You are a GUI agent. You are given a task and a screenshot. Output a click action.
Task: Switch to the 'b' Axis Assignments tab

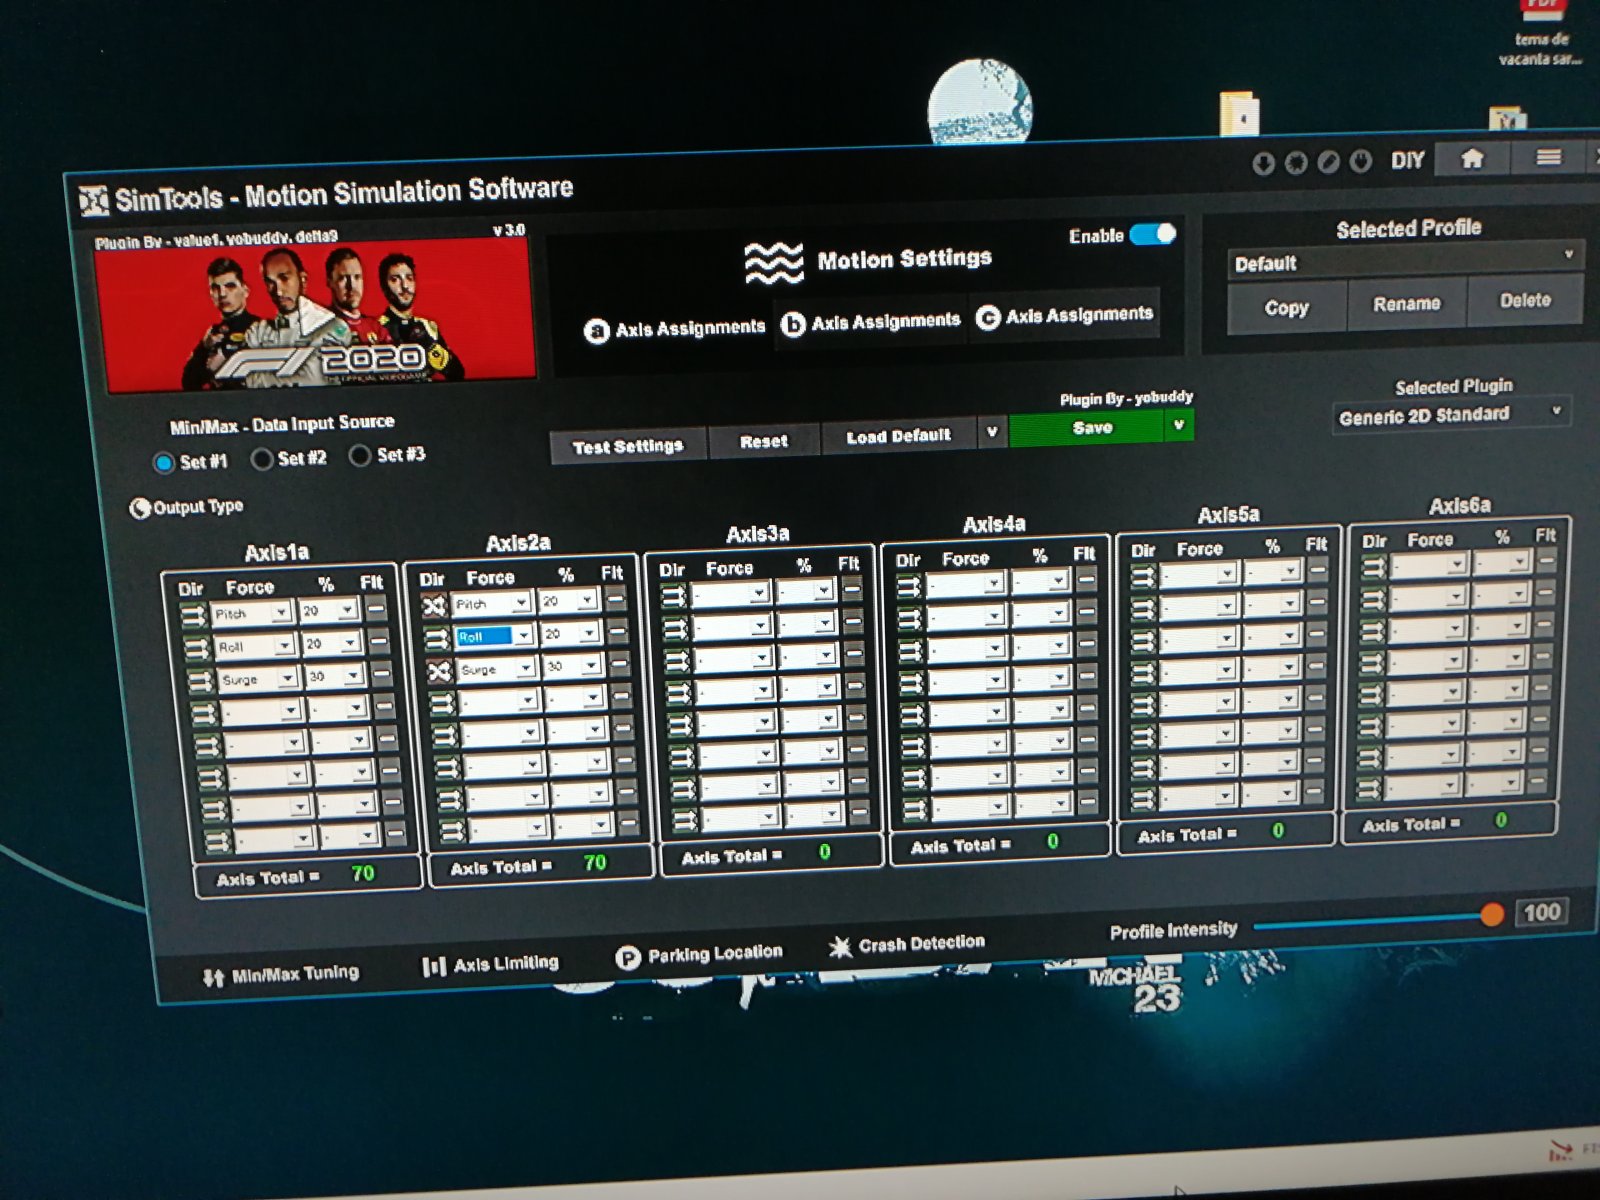tap(870, 322)
